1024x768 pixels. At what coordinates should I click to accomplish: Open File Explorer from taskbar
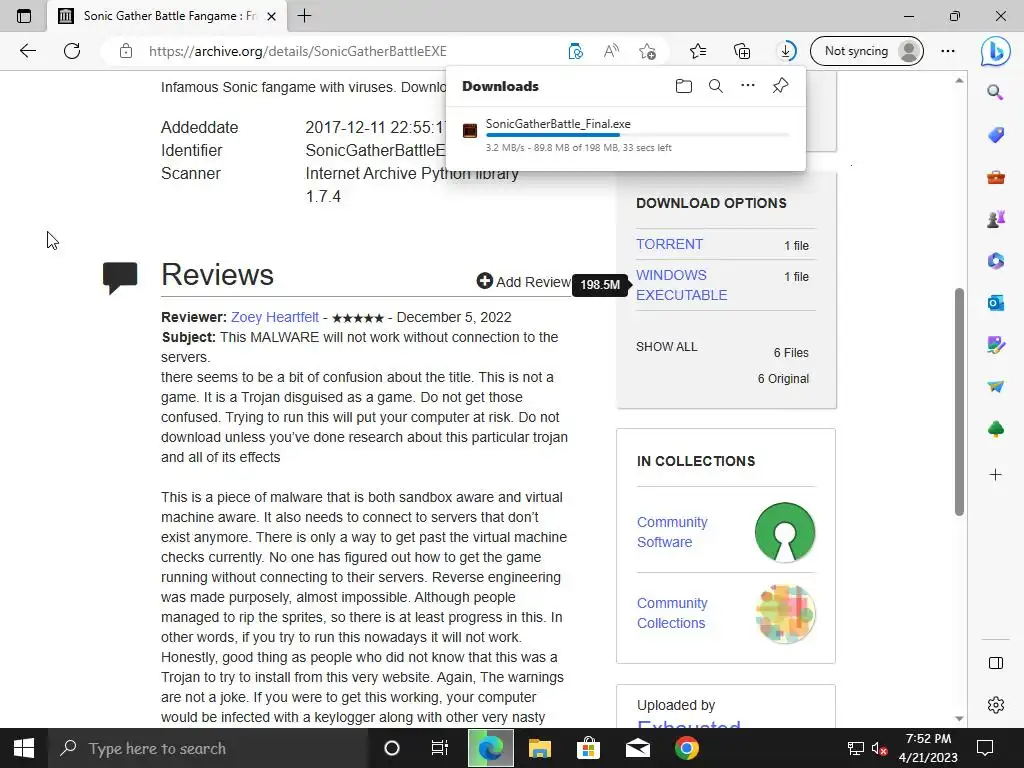(539, 748)
